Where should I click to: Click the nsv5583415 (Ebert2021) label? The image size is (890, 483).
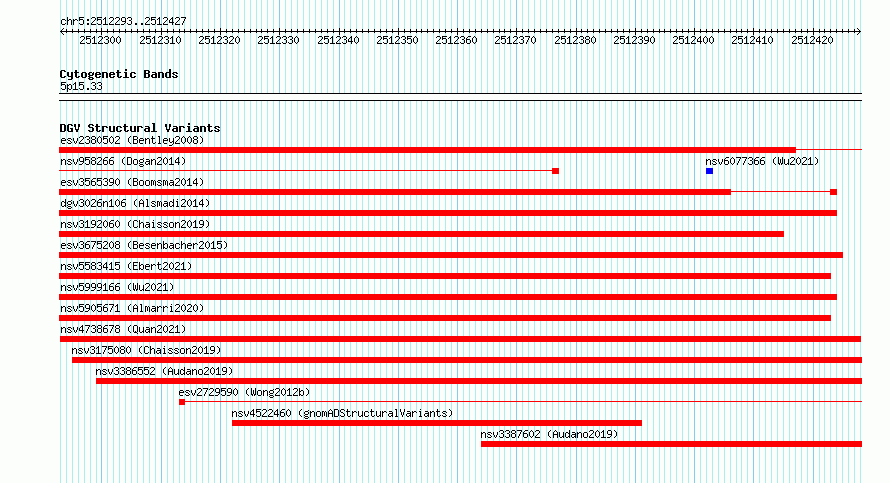(126, 266)
